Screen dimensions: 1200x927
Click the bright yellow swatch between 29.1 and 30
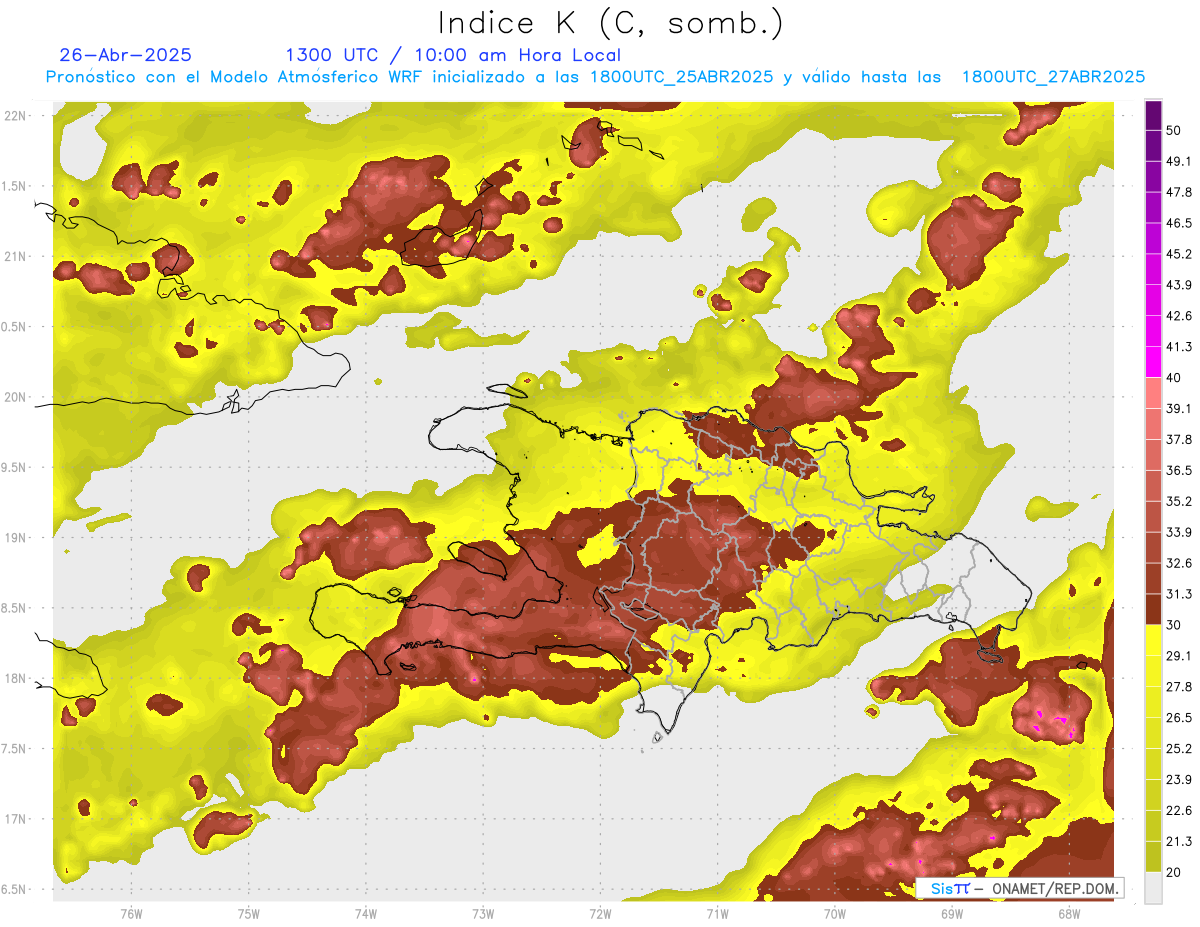[x=1153, y=640]
